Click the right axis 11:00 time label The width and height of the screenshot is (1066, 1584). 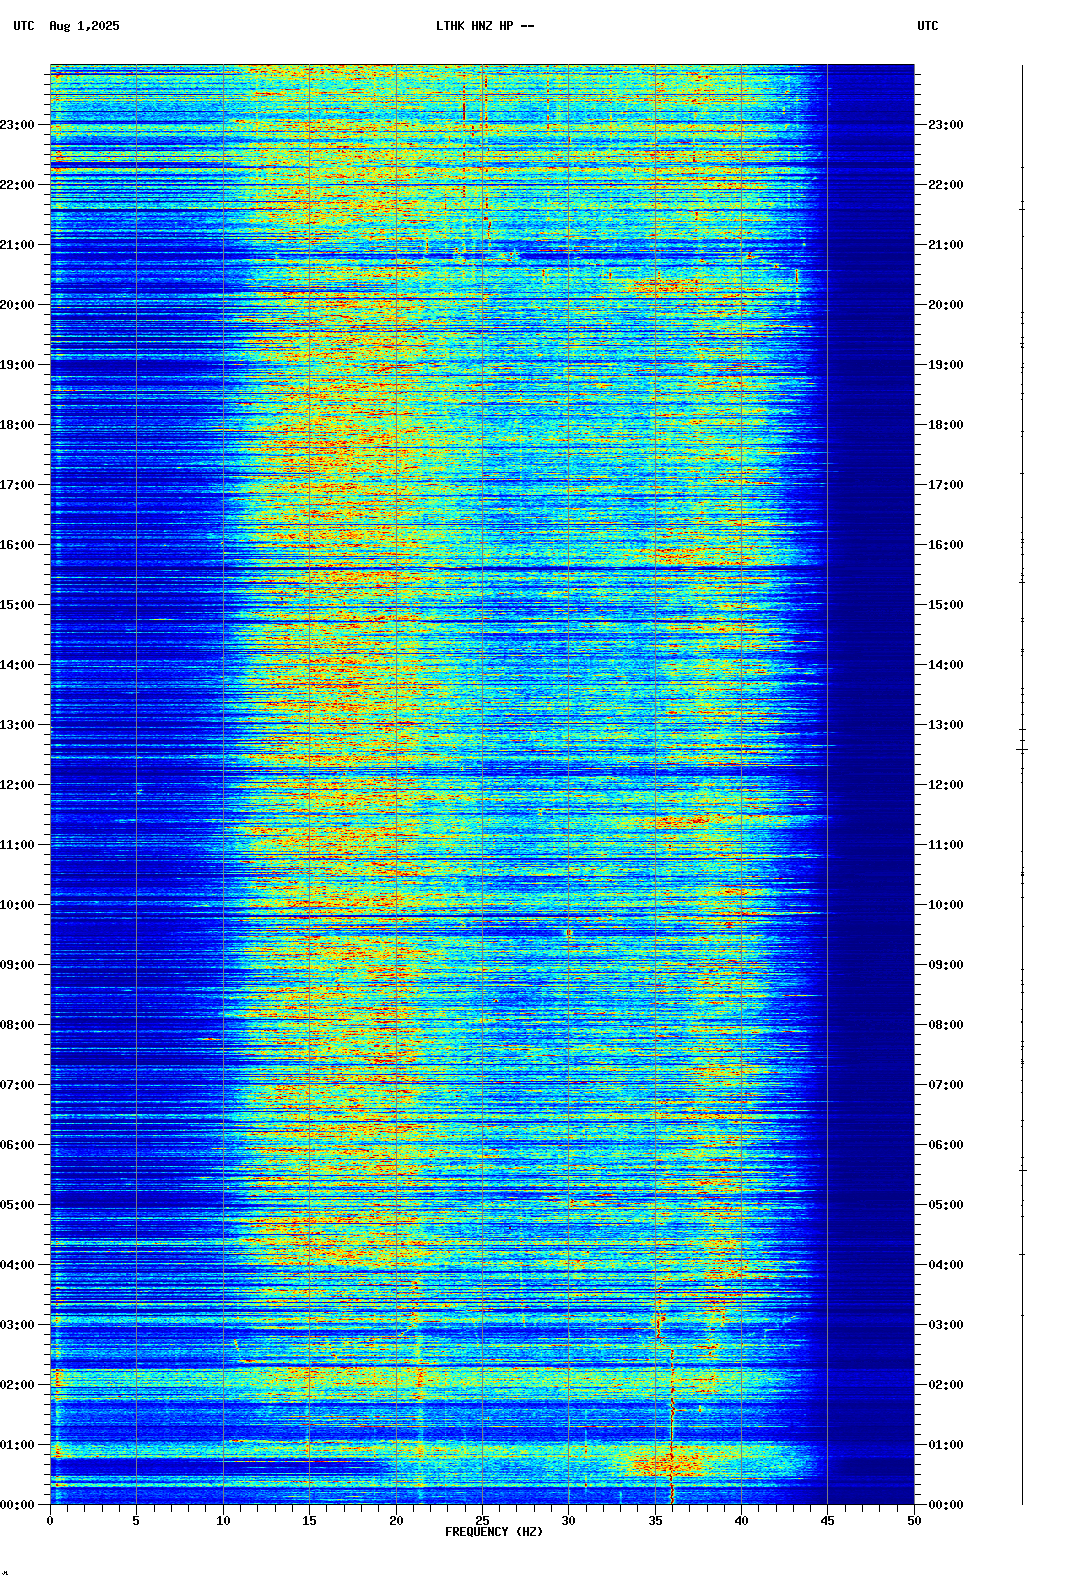(946, 845)
